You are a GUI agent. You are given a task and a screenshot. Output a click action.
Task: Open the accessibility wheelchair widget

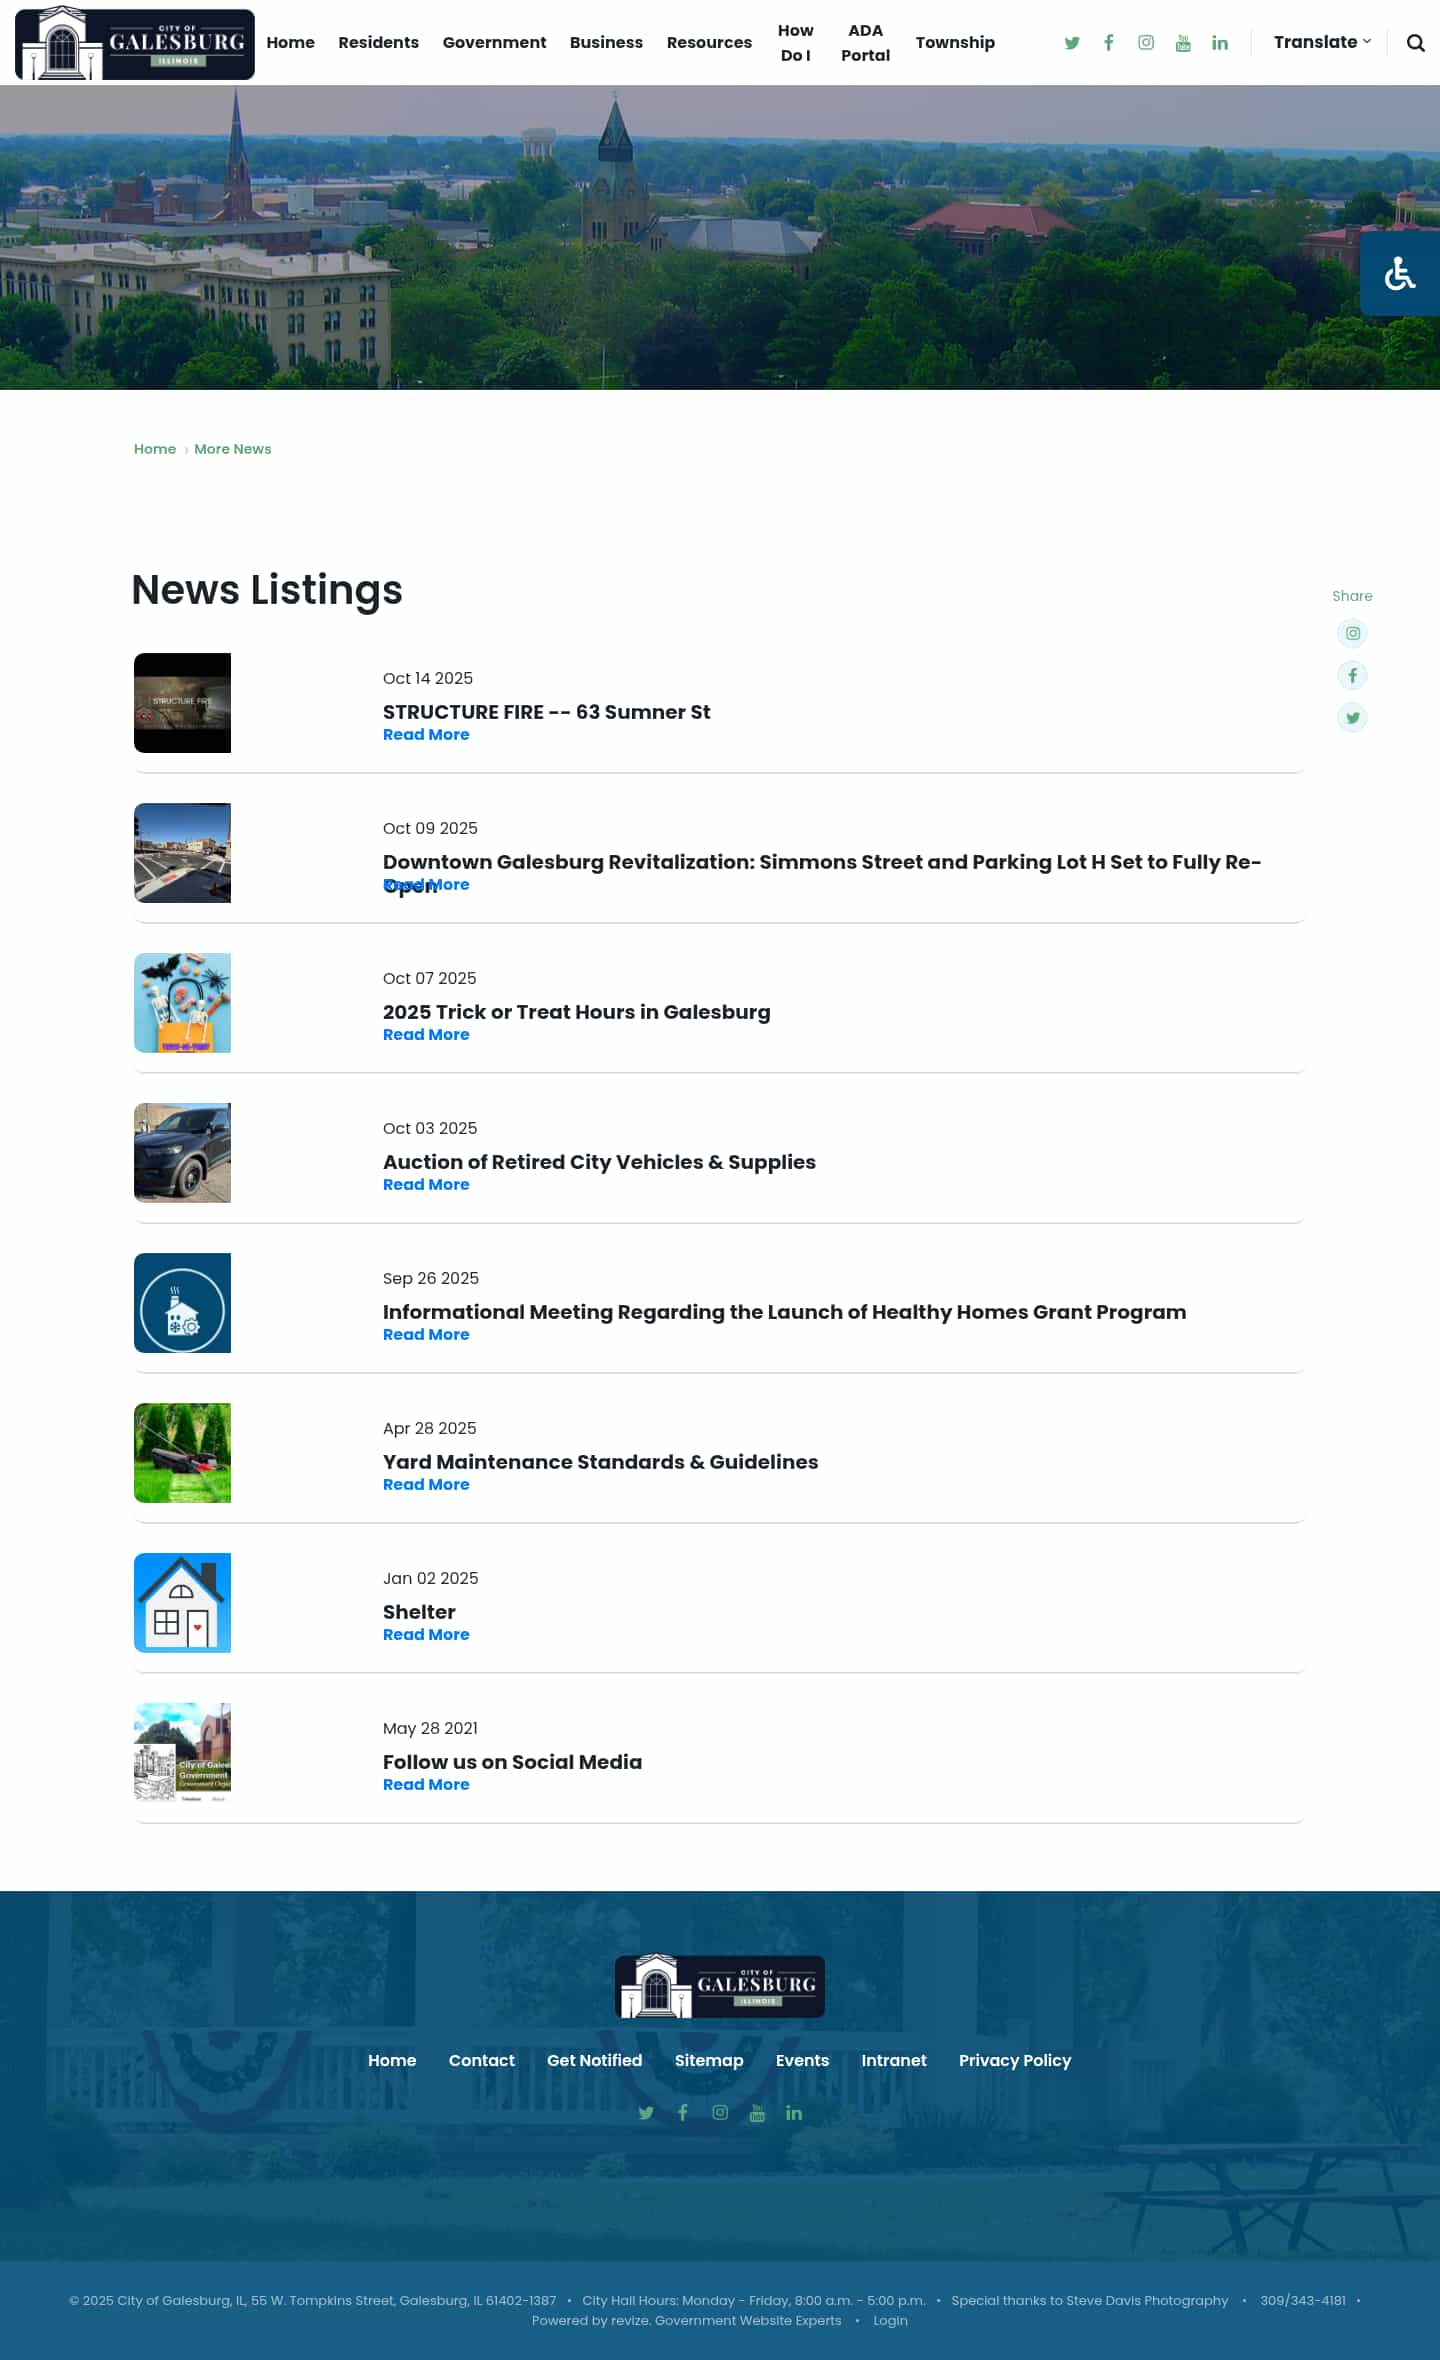(1400, 273)
